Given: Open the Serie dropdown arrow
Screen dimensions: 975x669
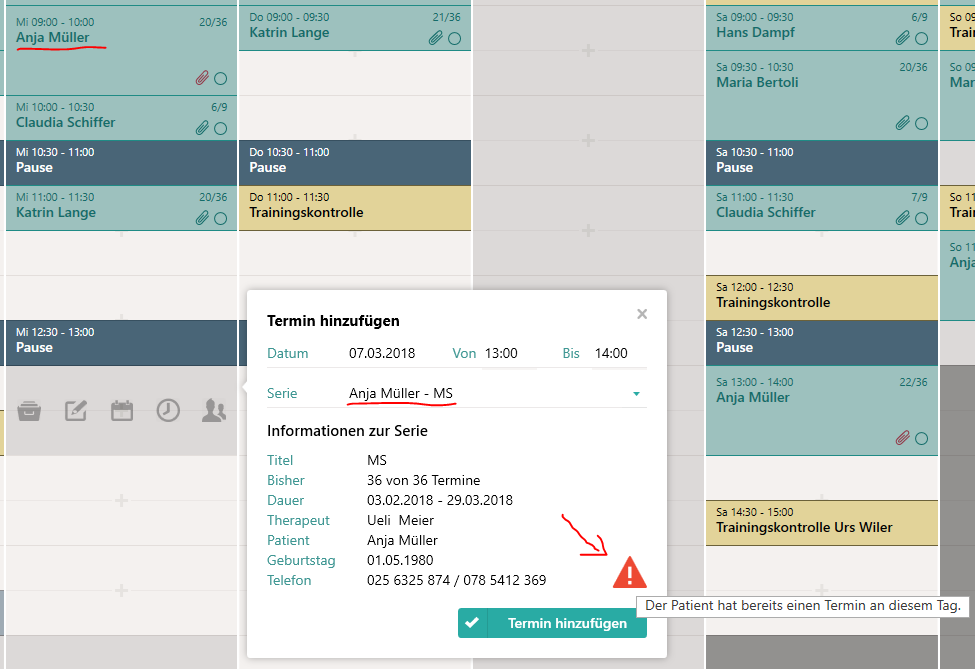Looking at the screenshot, I should coord(636,394).
